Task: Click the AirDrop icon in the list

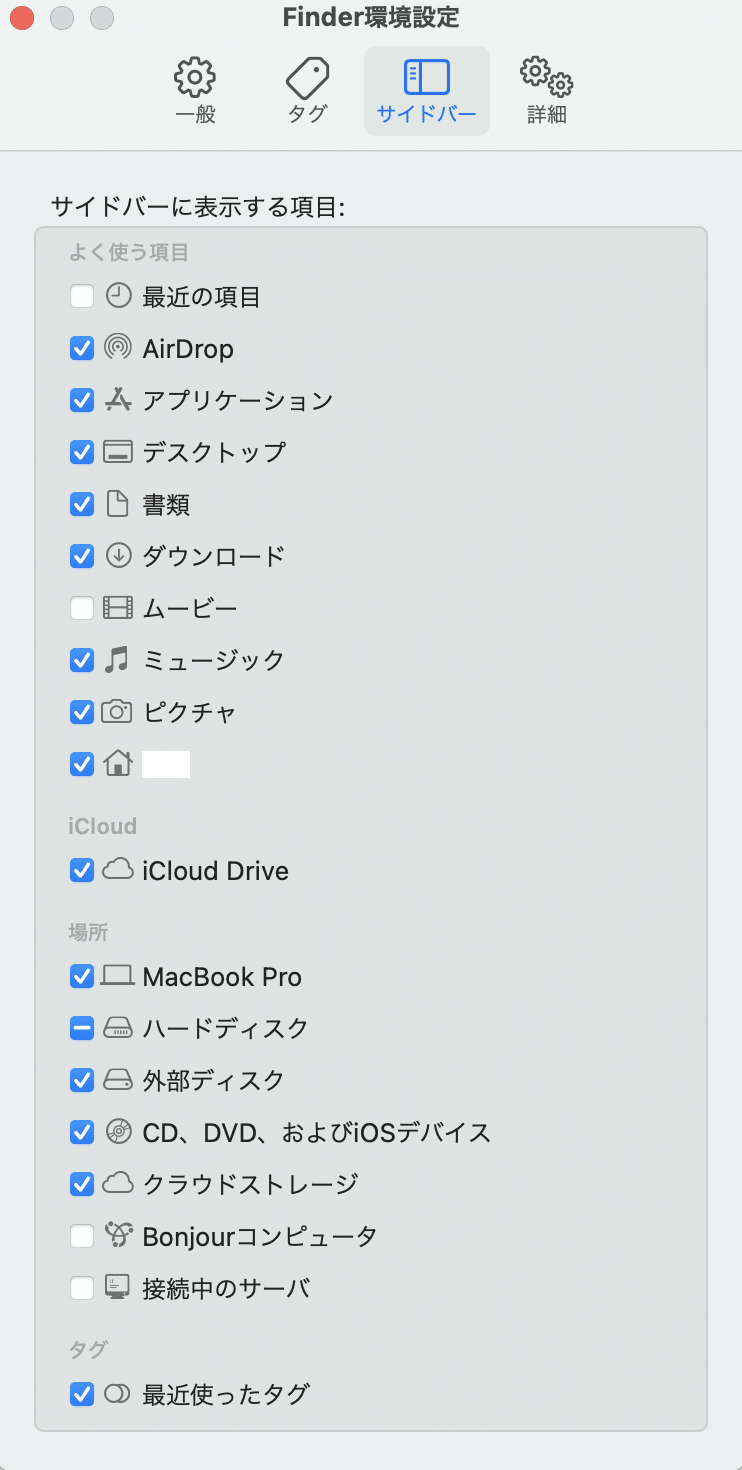Action: (118, 348)
